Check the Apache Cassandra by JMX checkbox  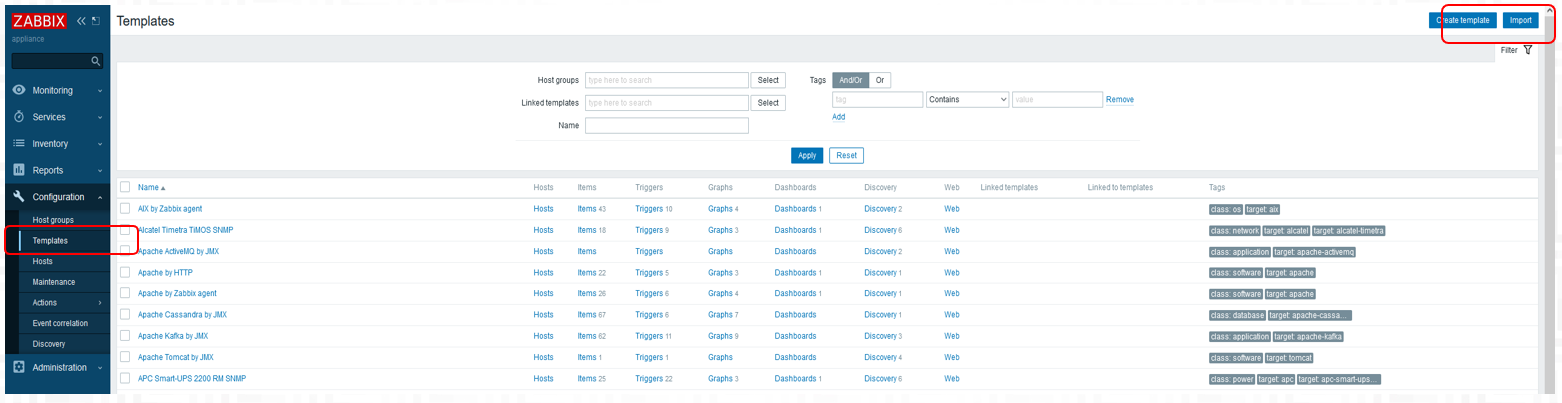tap(125, 315)
